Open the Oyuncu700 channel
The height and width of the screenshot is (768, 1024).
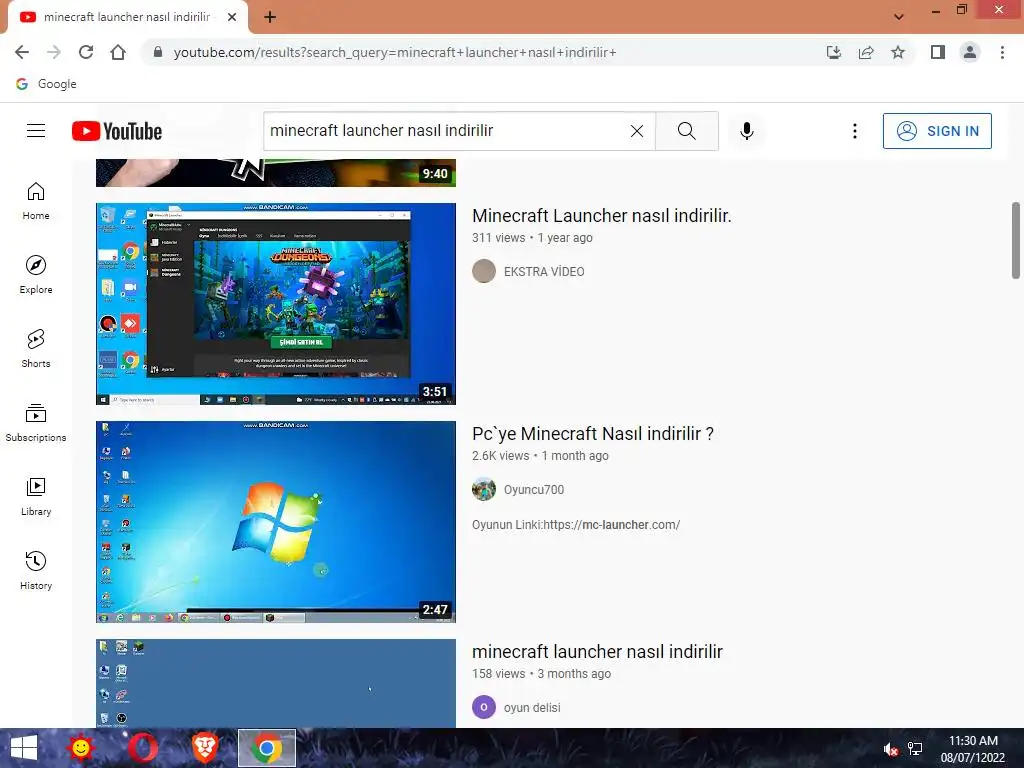[534, 490]
